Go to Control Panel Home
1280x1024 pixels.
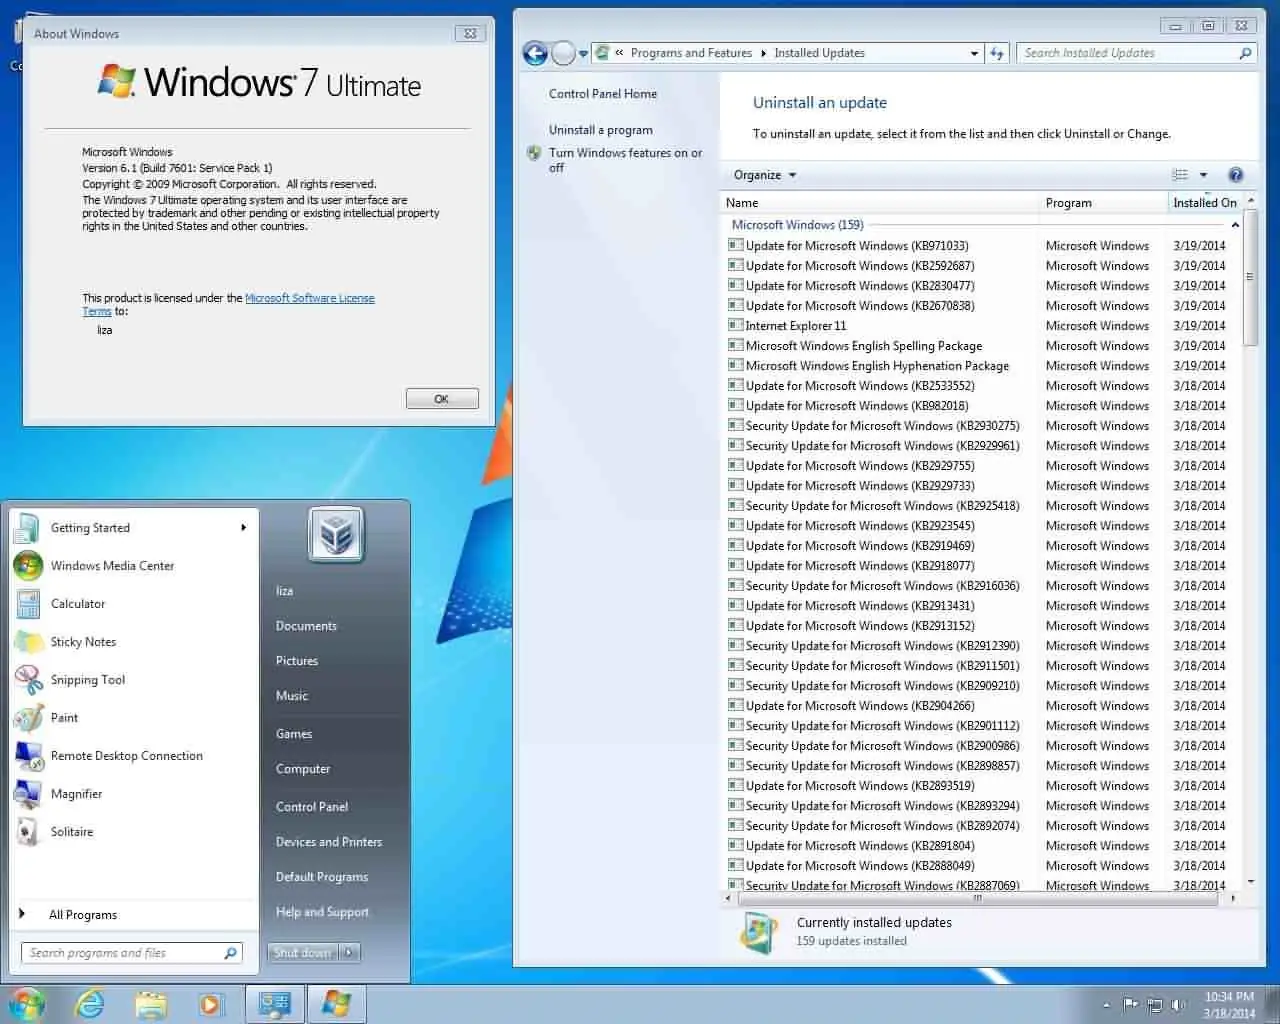(603, 94)
